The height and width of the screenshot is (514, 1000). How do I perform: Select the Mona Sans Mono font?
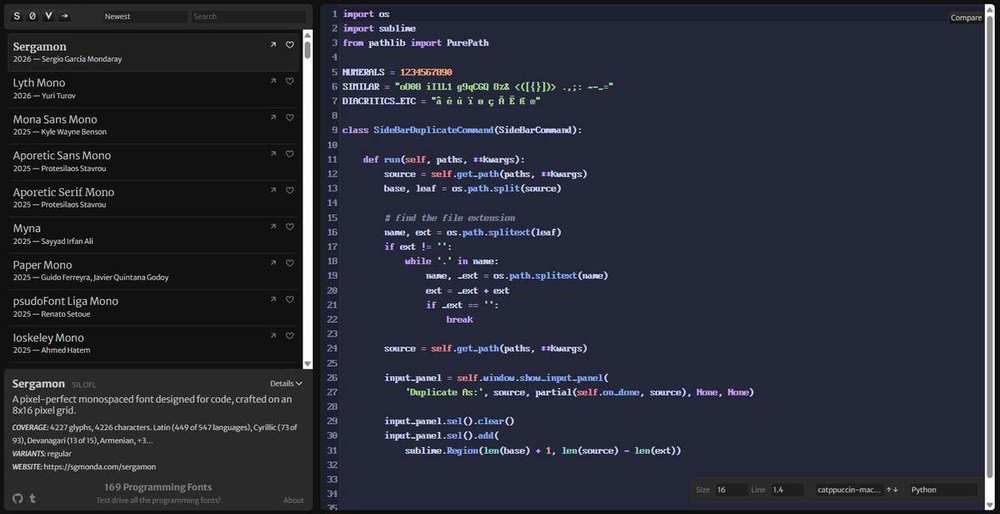153,125
